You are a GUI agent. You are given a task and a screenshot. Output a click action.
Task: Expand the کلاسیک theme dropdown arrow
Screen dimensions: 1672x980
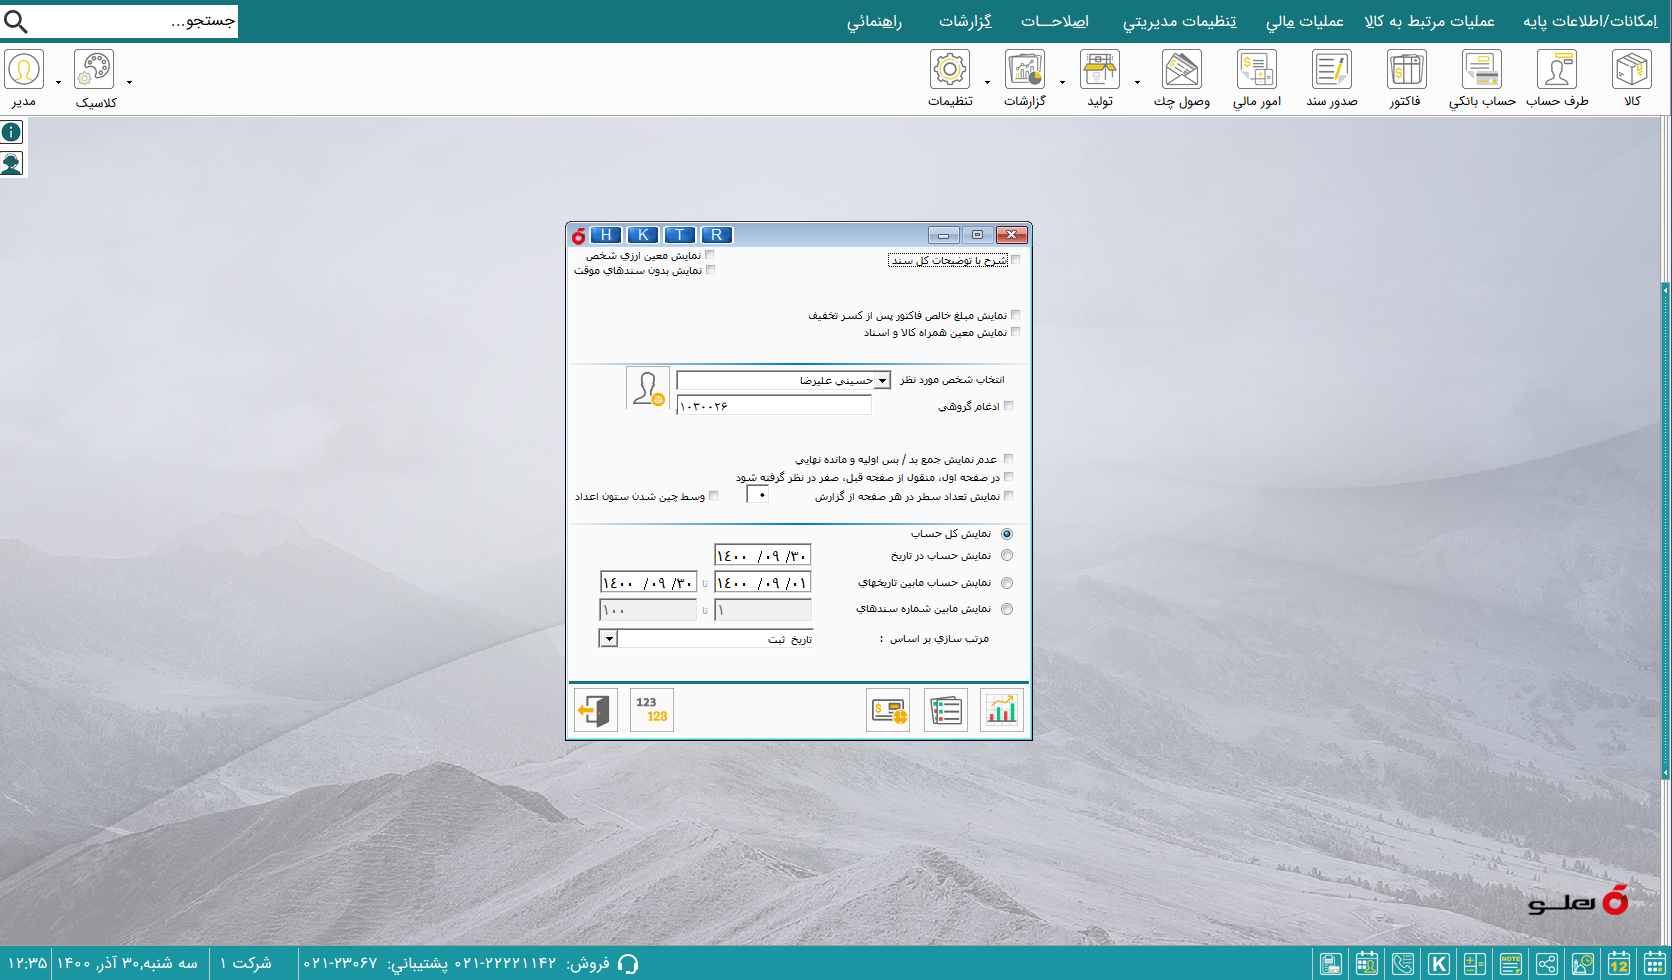click(129, 82)
